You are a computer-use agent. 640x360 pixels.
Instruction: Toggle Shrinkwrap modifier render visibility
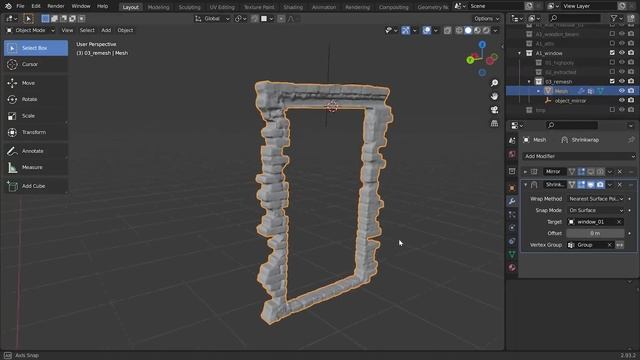point(600,185)
